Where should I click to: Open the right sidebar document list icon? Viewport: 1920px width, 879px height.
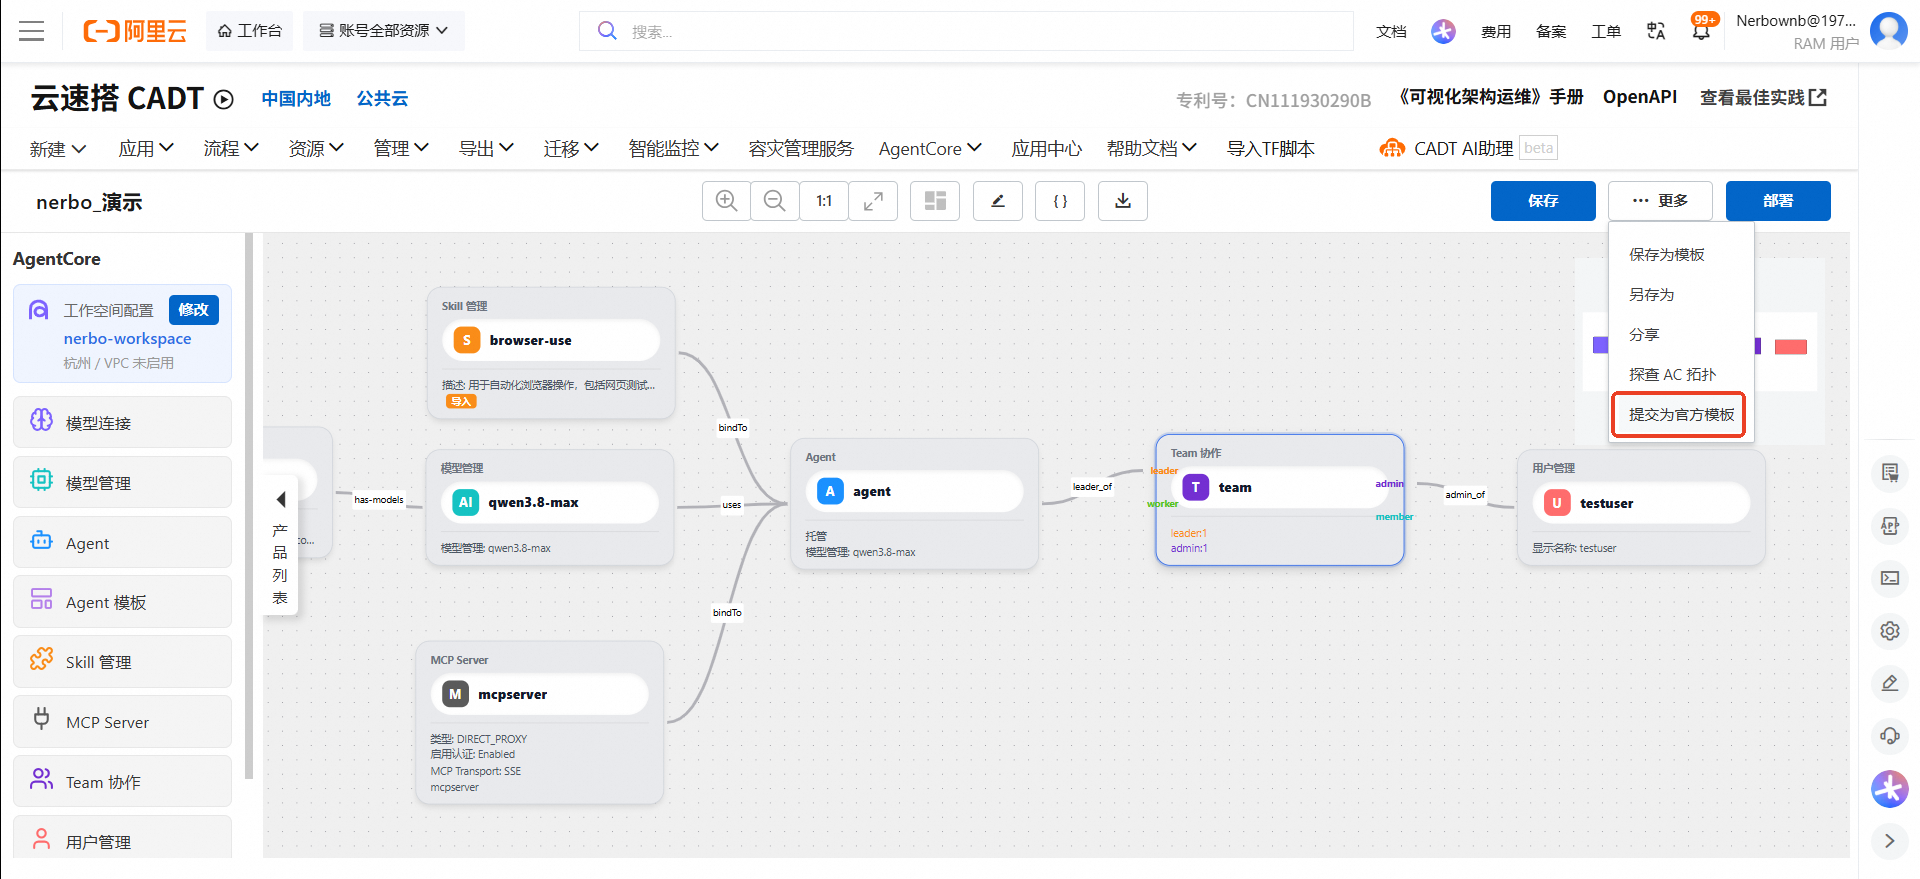tap(1890, 472)
